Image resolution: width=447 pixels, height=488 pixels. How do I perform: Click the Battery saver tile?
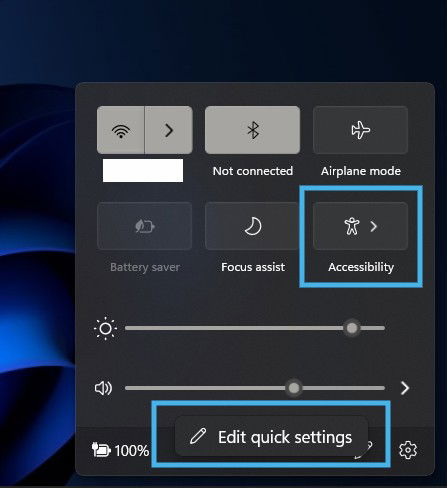coord(144,226)
